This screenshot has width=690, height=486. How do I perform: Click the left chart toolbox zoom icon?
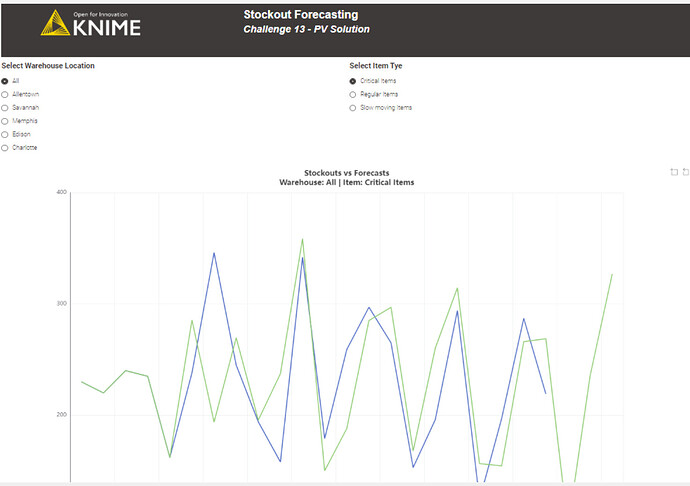click(674, 172)
